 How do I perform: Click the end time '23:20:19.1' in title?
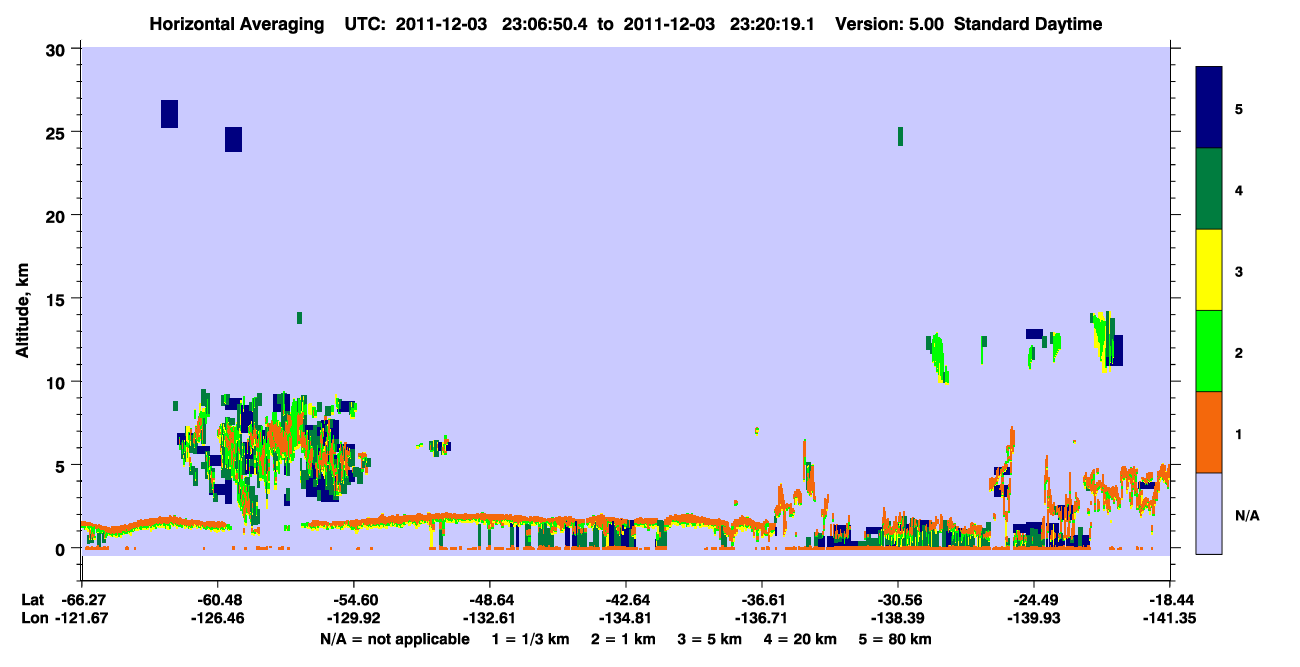(774, 24)
